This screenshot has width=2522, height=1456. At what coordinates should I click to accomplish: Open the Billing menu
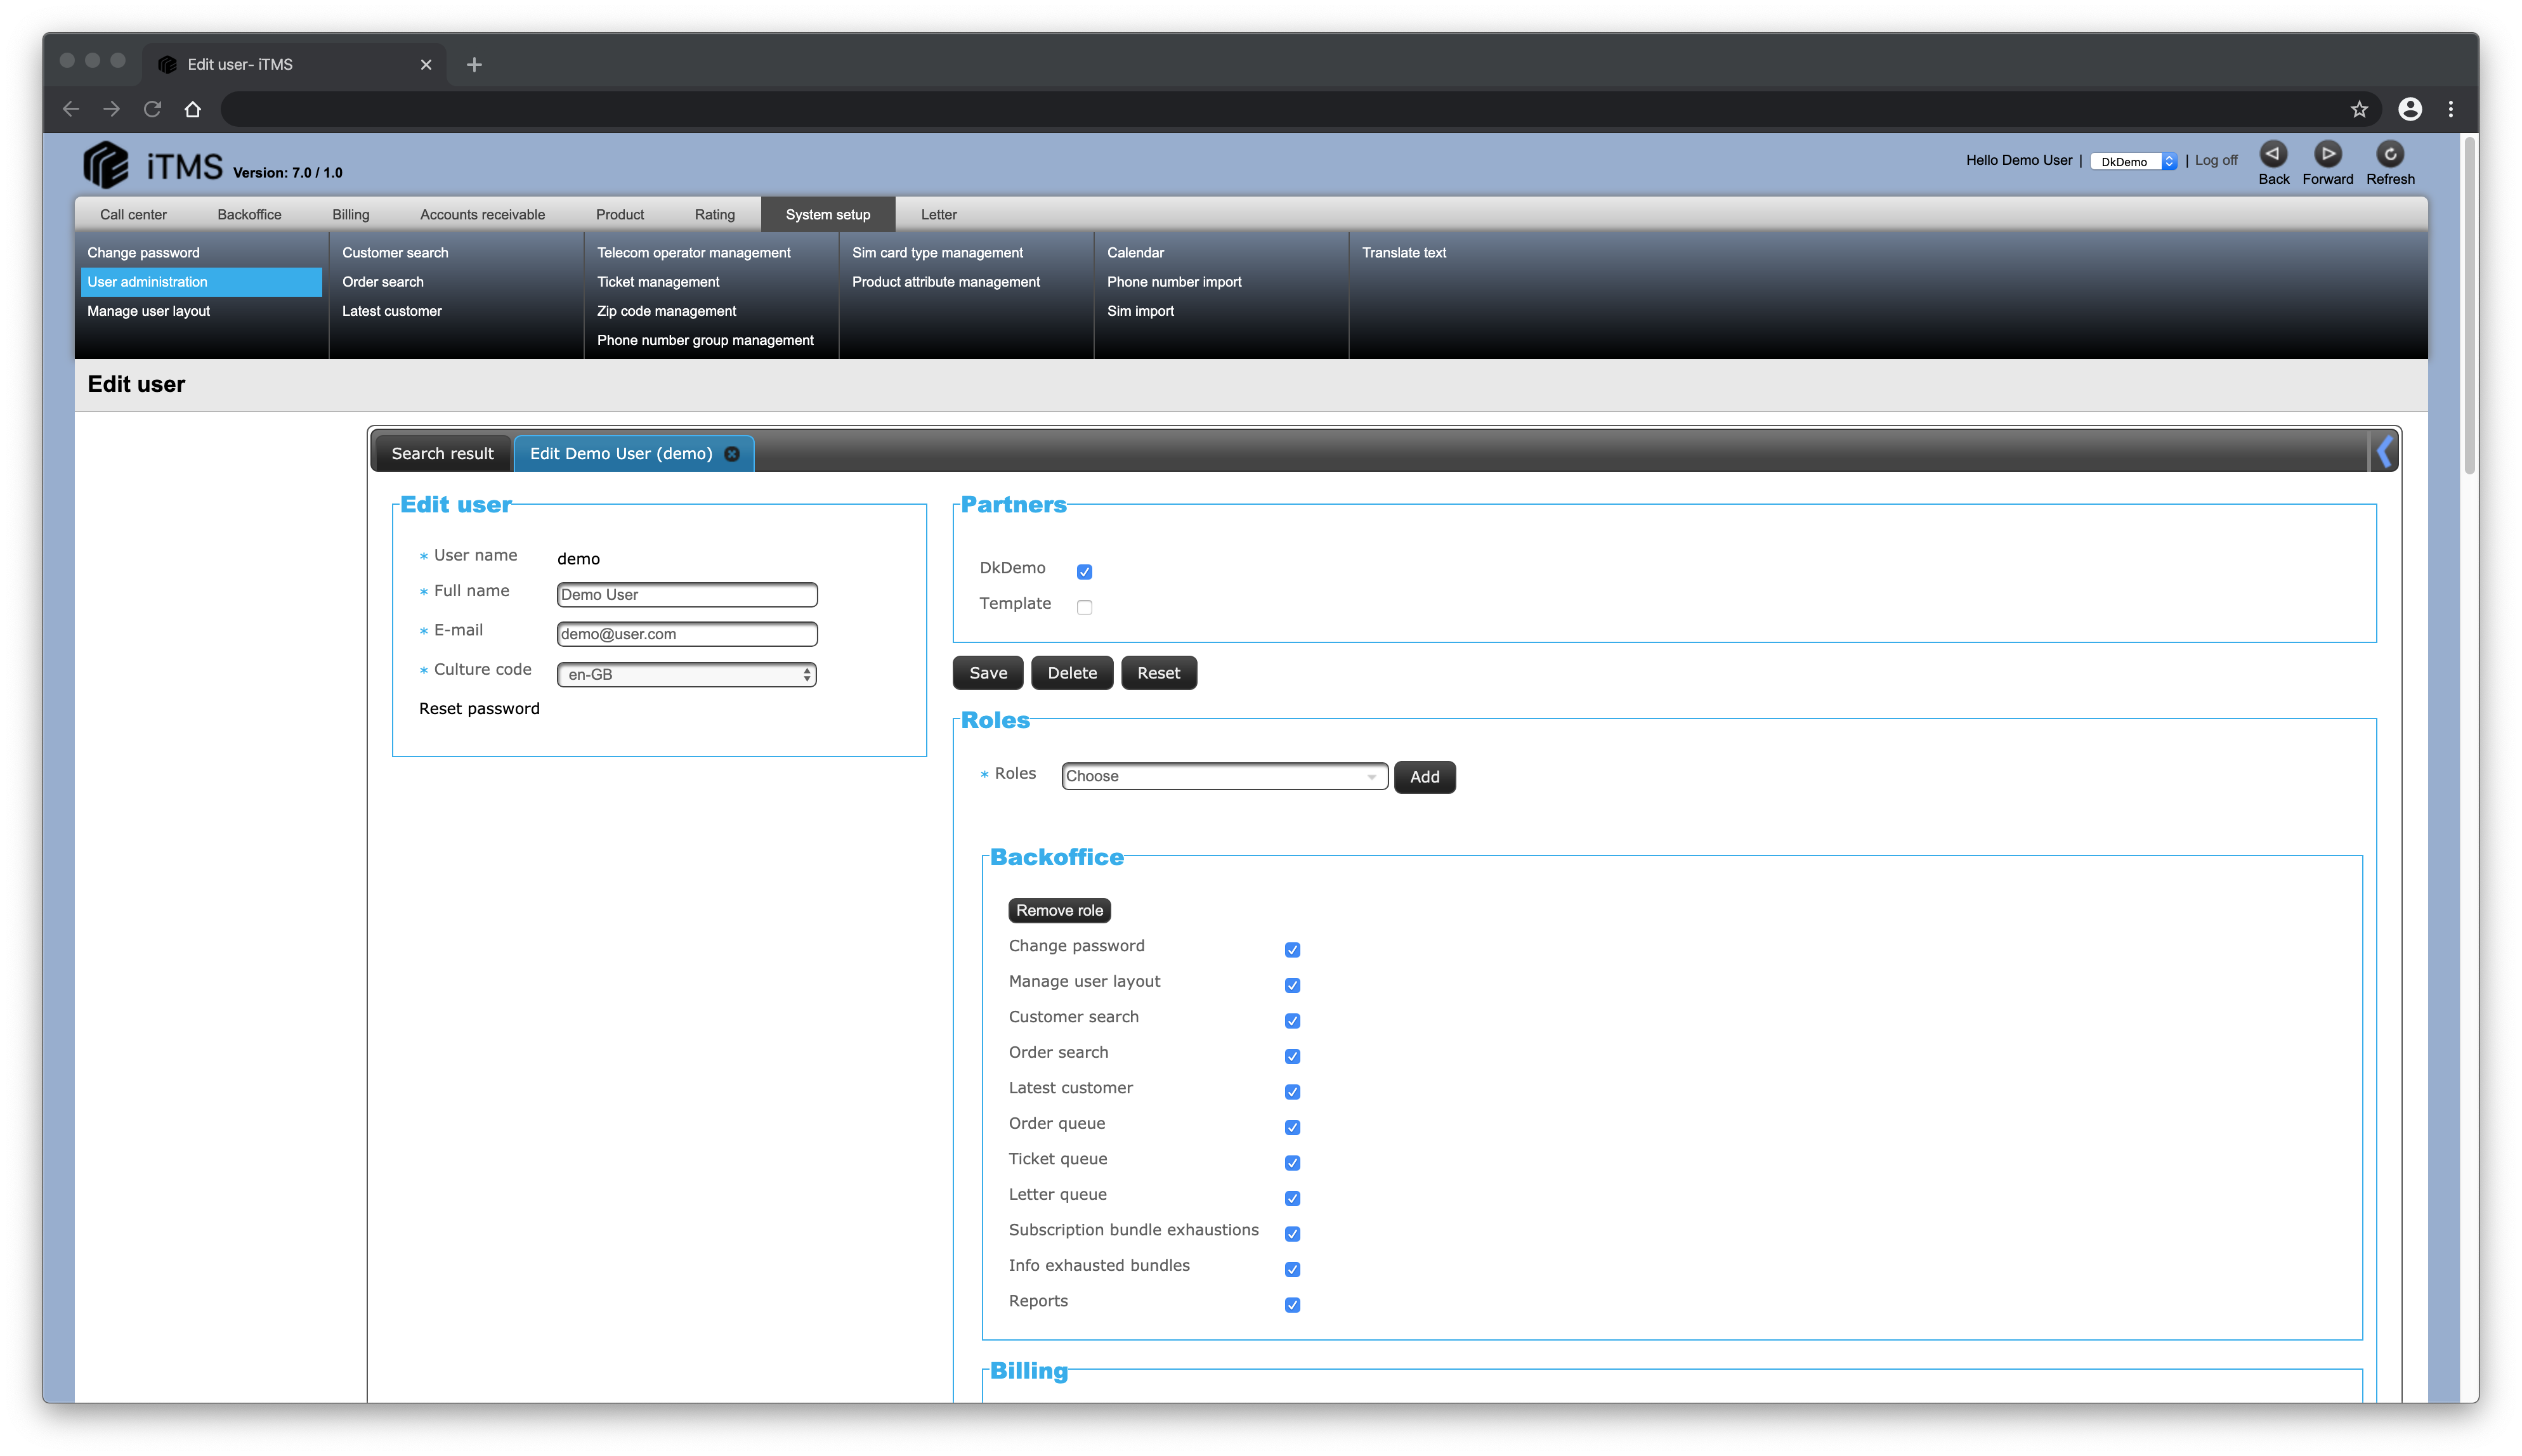click(x=350, y=215)
